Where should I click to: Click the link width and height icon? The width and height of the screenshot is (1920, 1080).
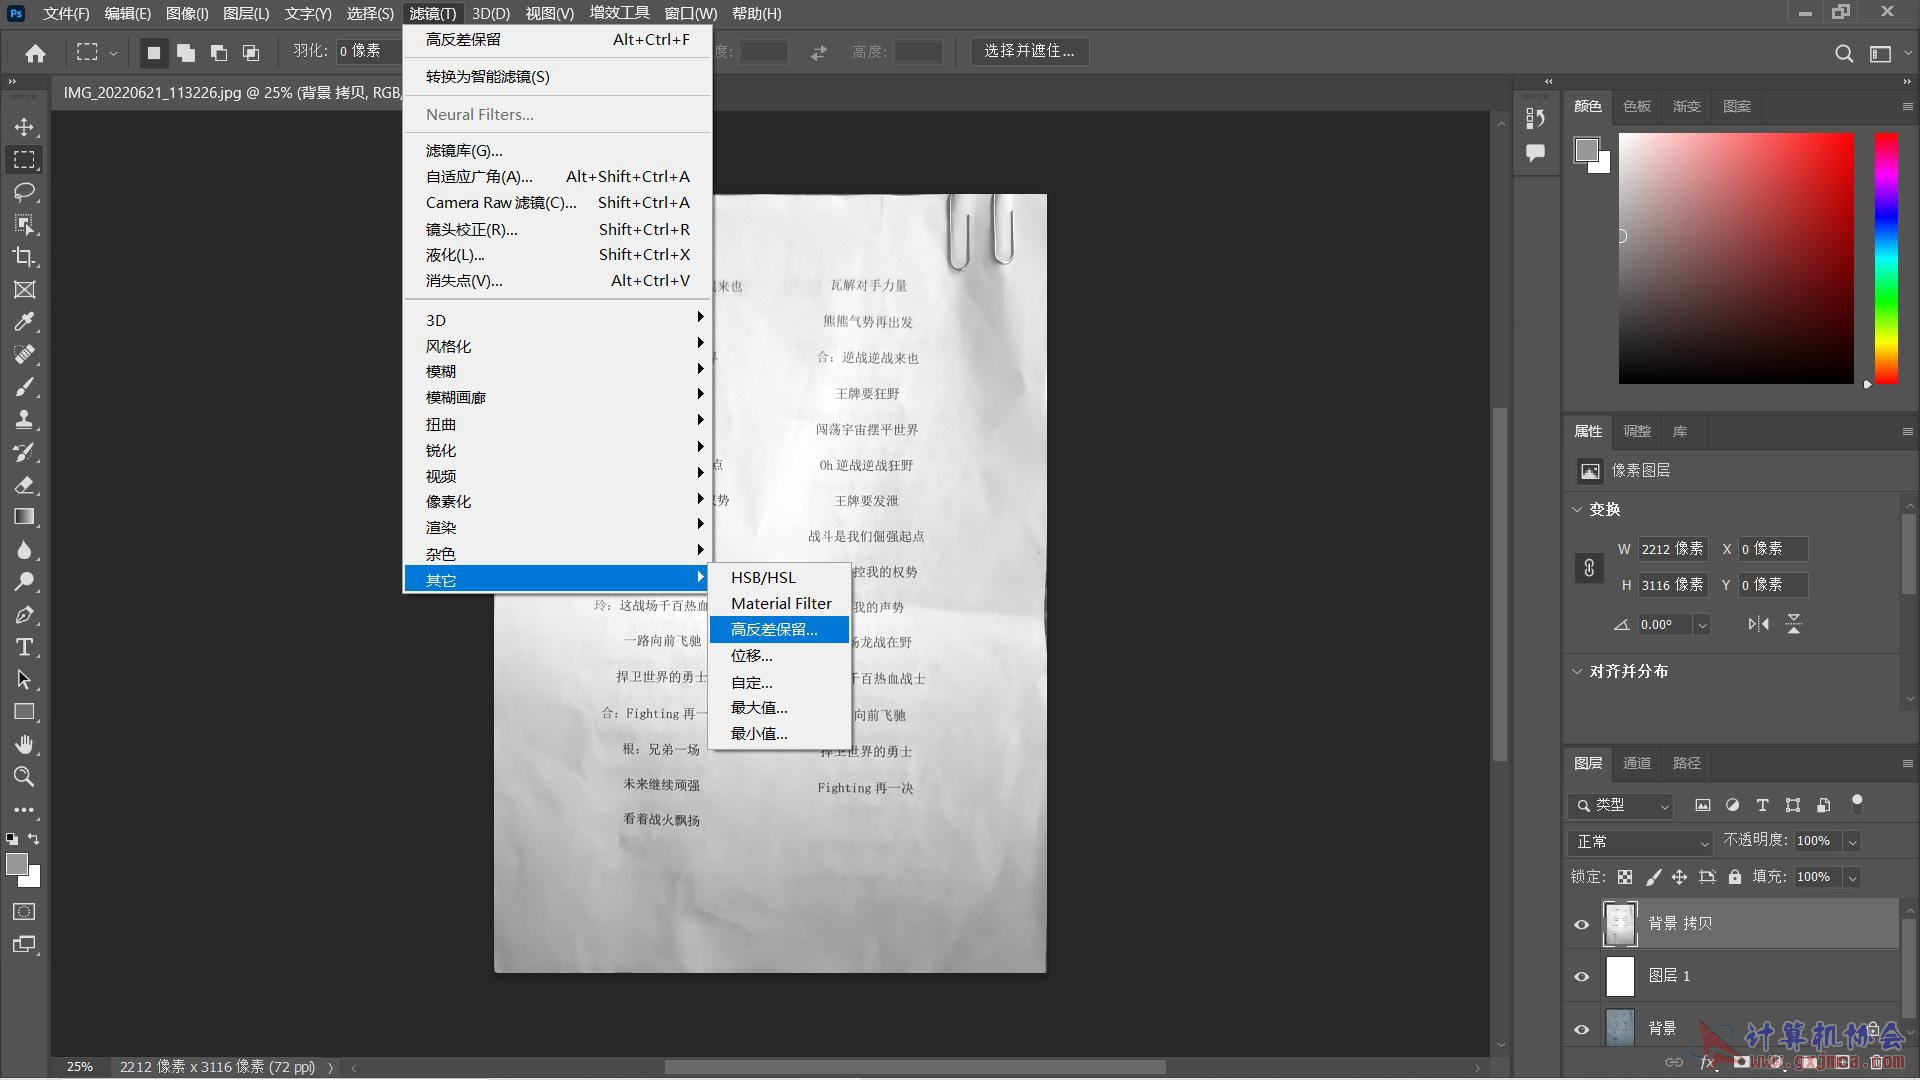pyautogui.click(x=1589, y=568)
